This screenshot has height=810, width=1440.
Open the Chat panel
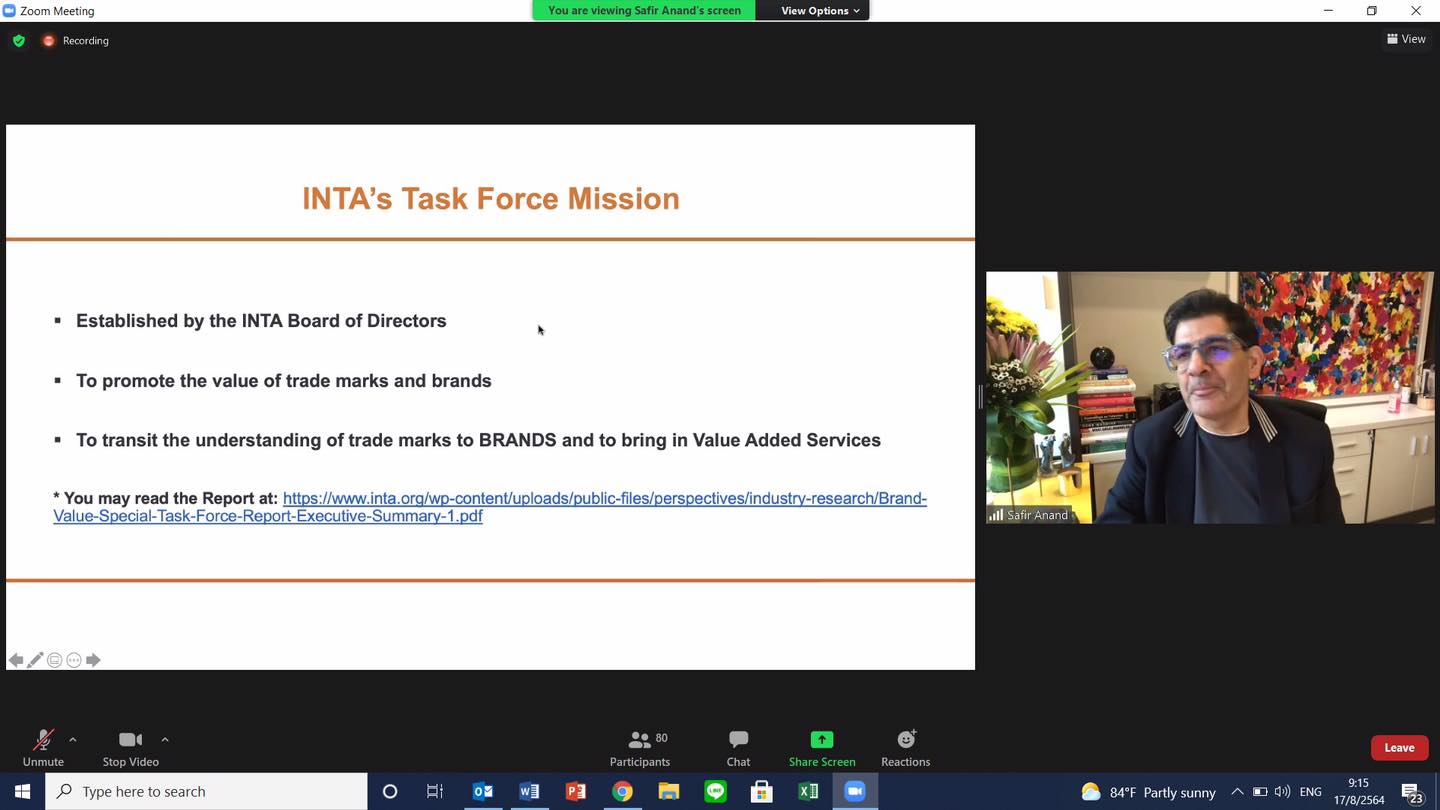pos(738,747)
